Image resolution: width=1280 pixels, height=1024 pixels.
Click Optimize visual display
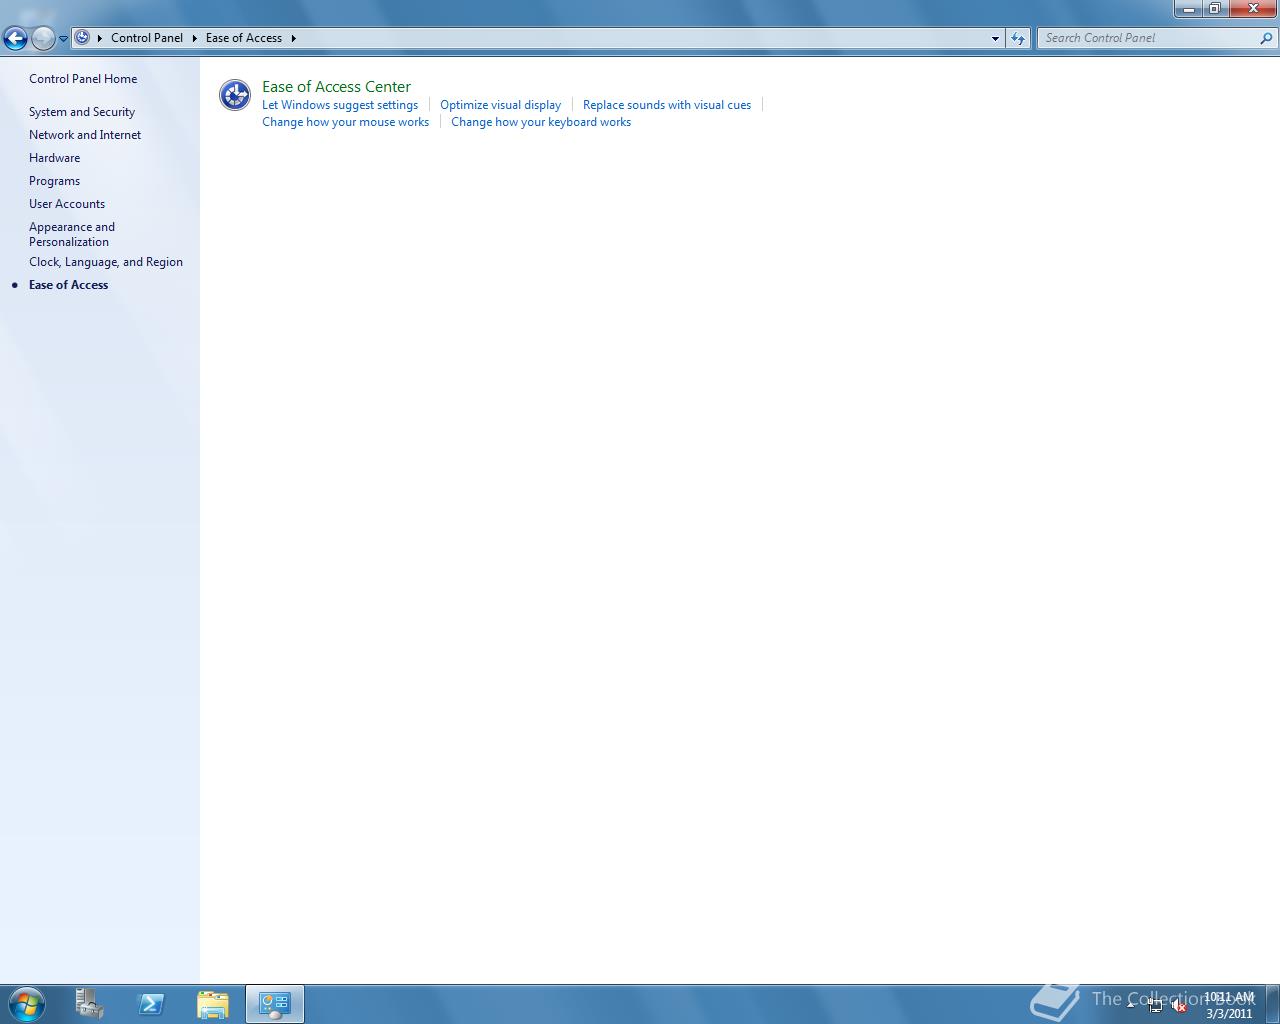coord(500,105)
